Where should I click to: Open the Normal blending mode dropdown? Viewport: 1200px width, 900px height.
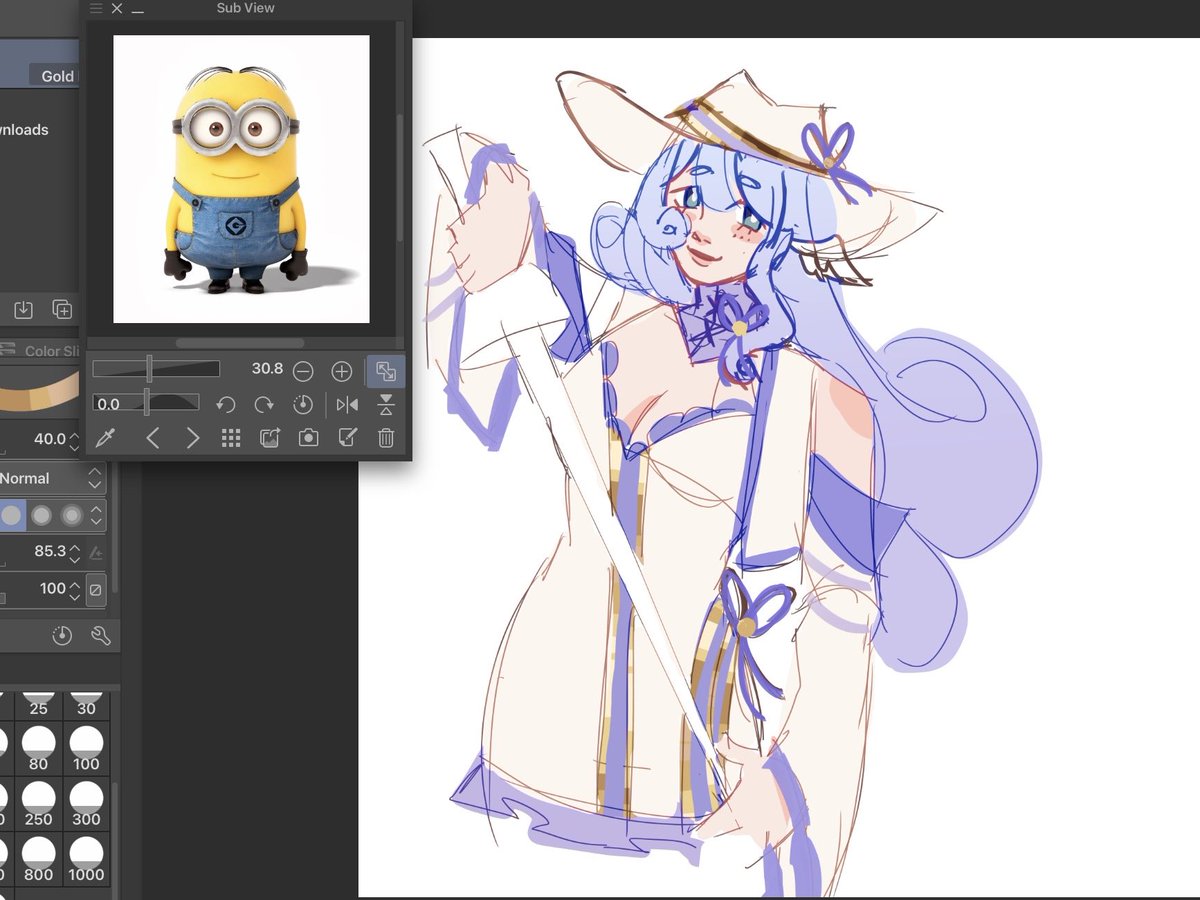coord(52,478)
